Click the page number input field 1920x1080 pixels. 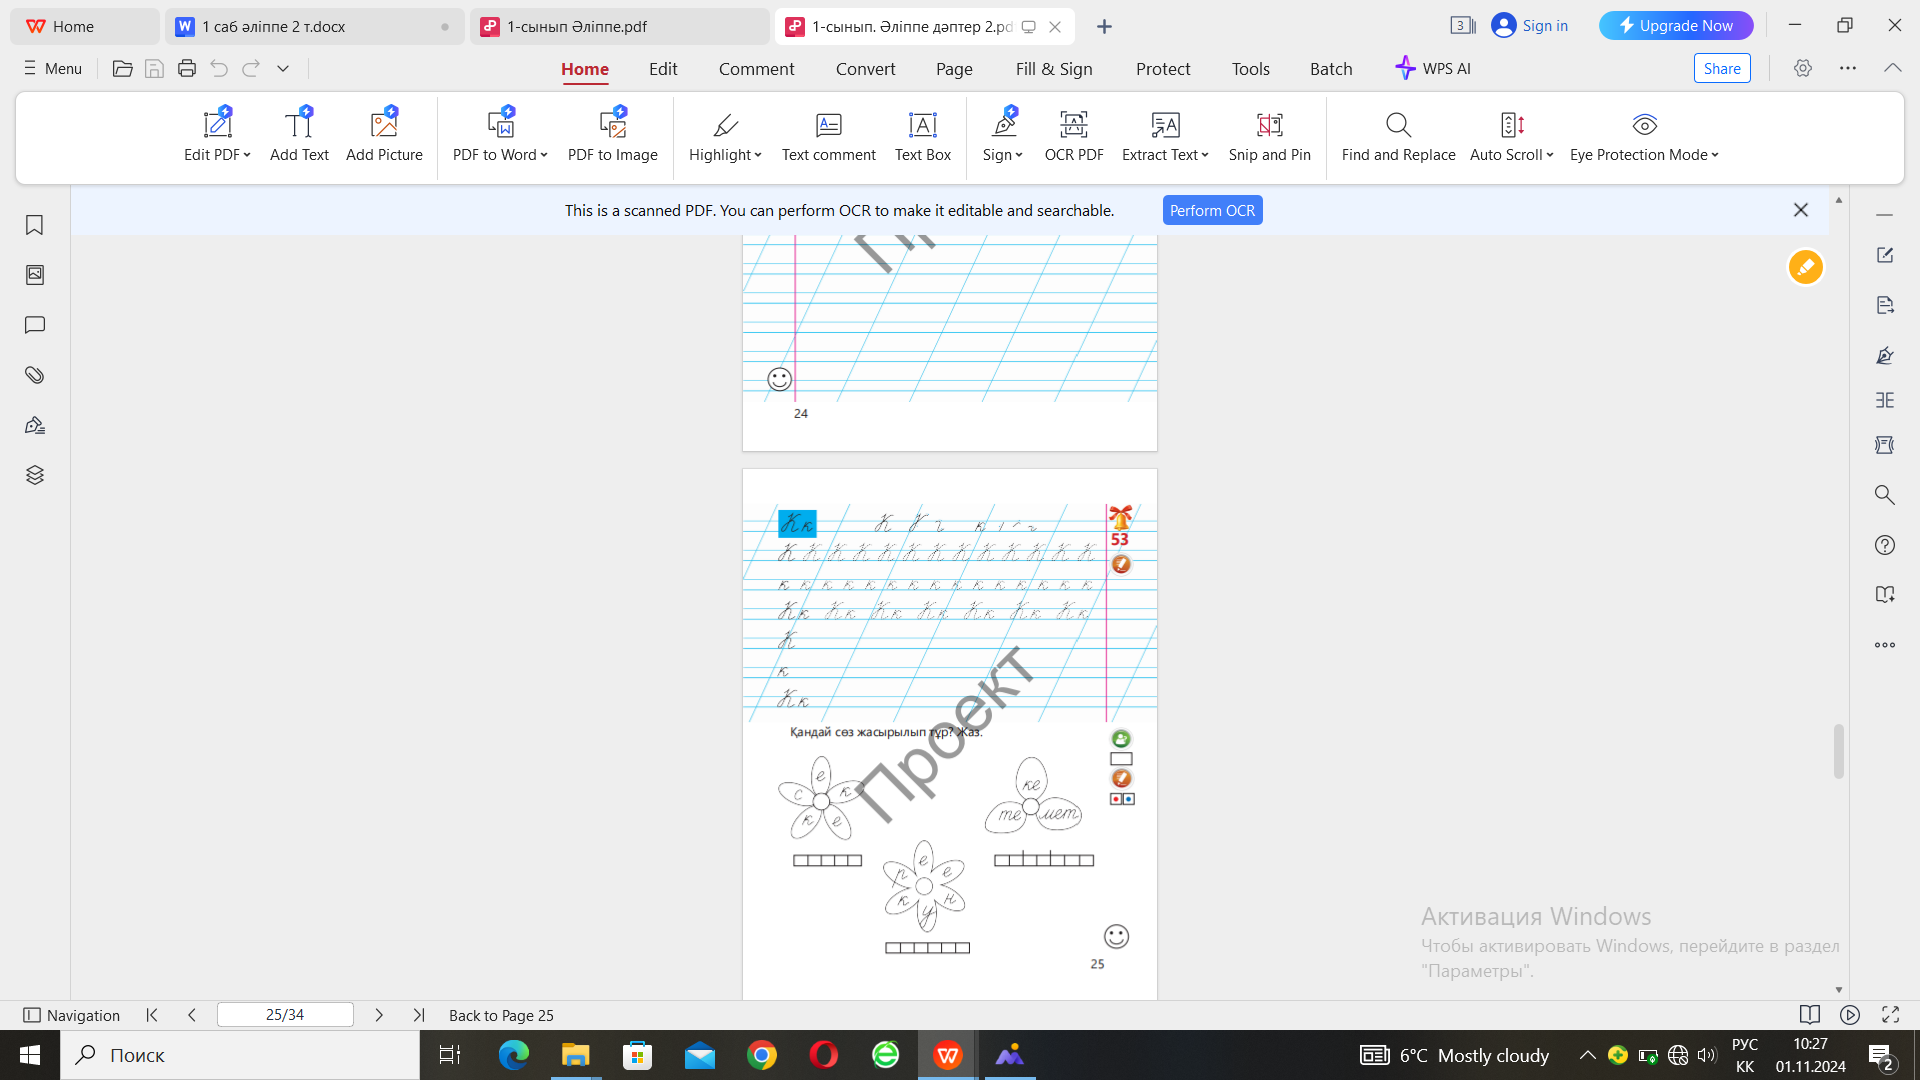coord(285,1015)
